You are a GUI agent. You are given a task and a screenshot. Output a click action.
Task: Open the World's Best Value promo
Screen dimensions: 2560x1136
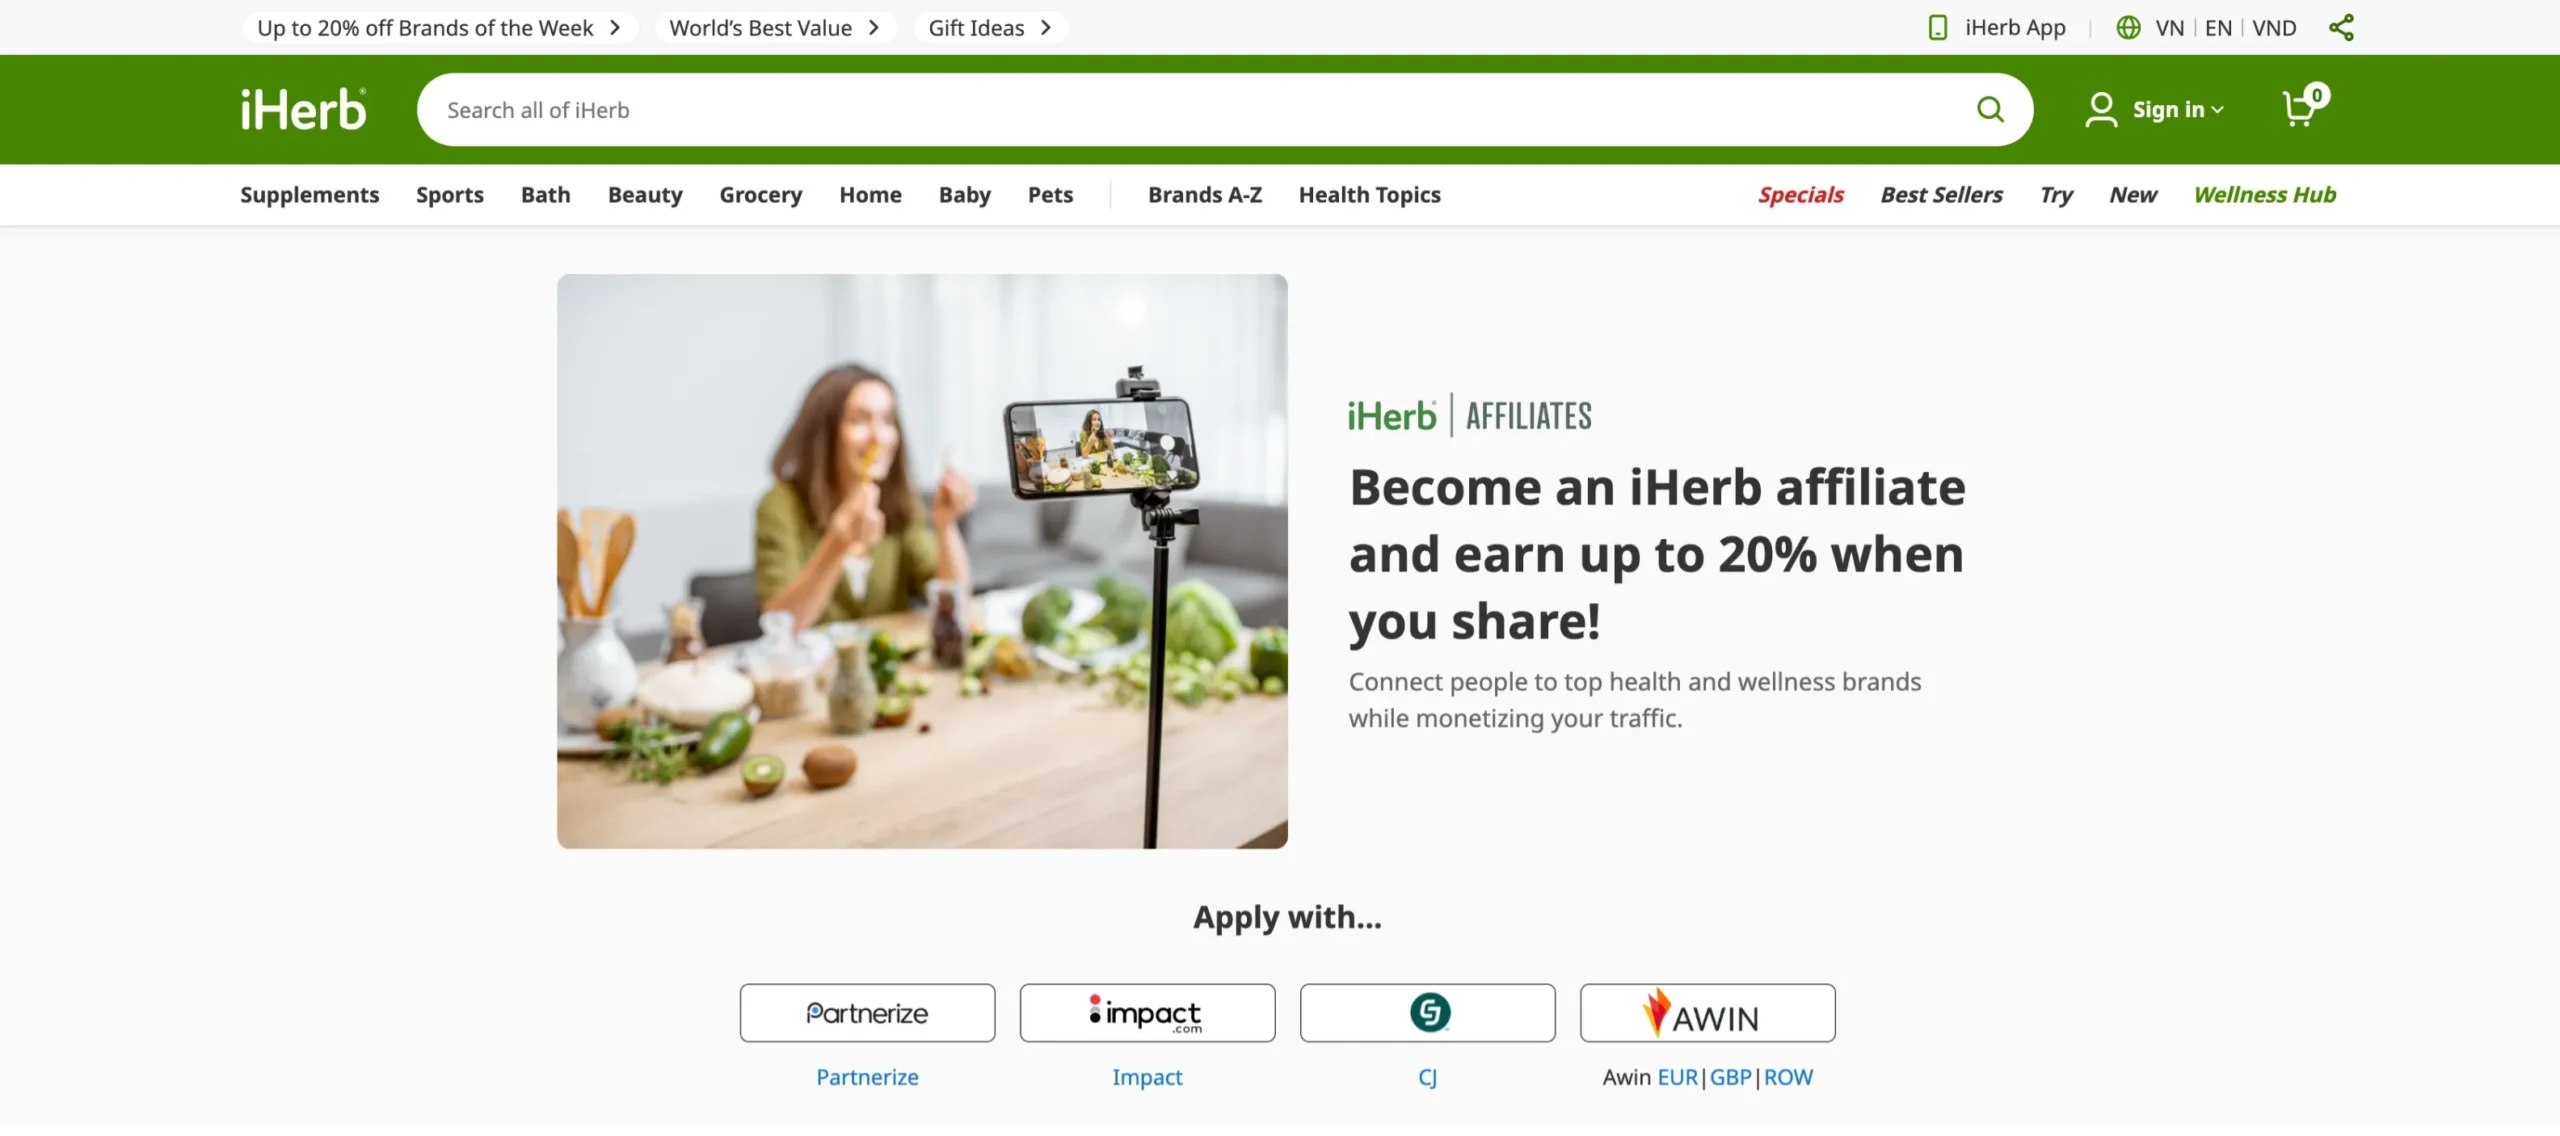pyautogui.click(x=775, y=28)
